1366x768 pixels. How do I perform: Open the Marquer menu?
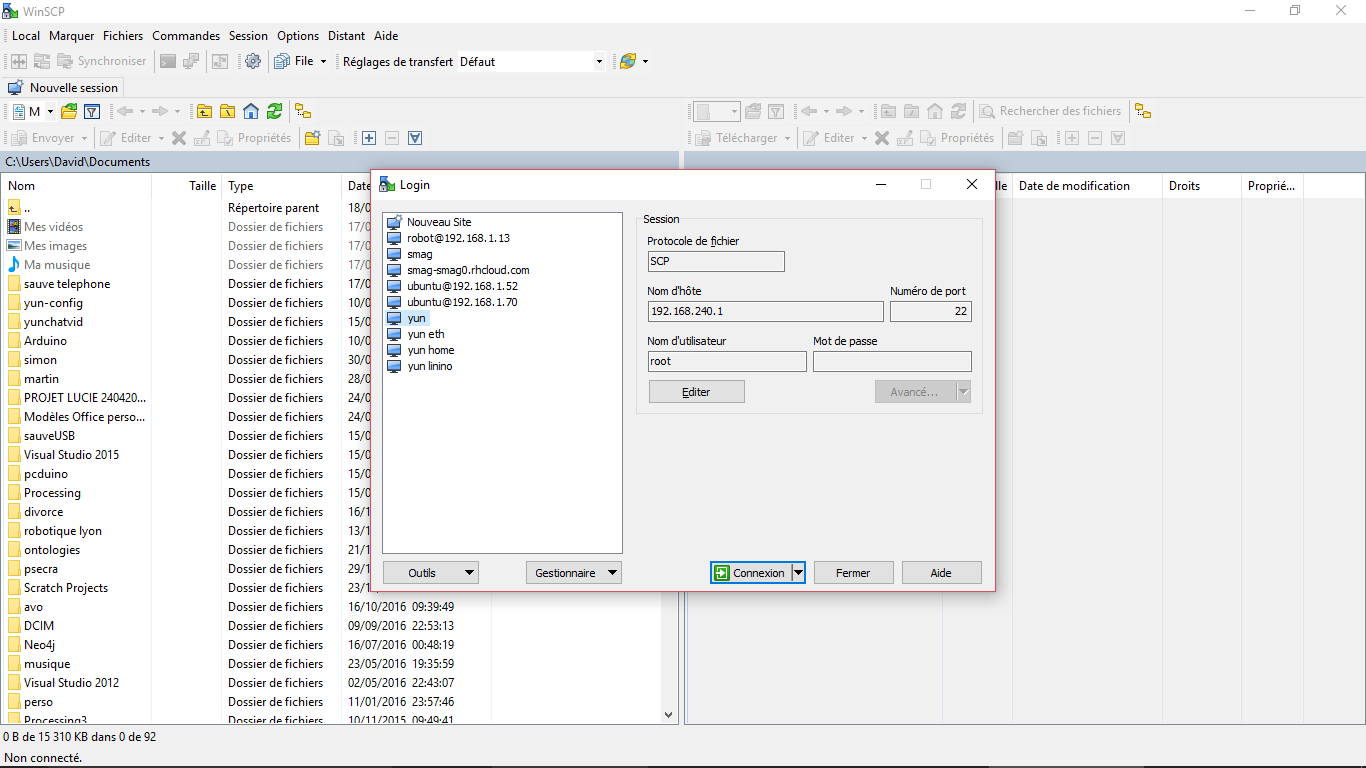tap(71, 36)
